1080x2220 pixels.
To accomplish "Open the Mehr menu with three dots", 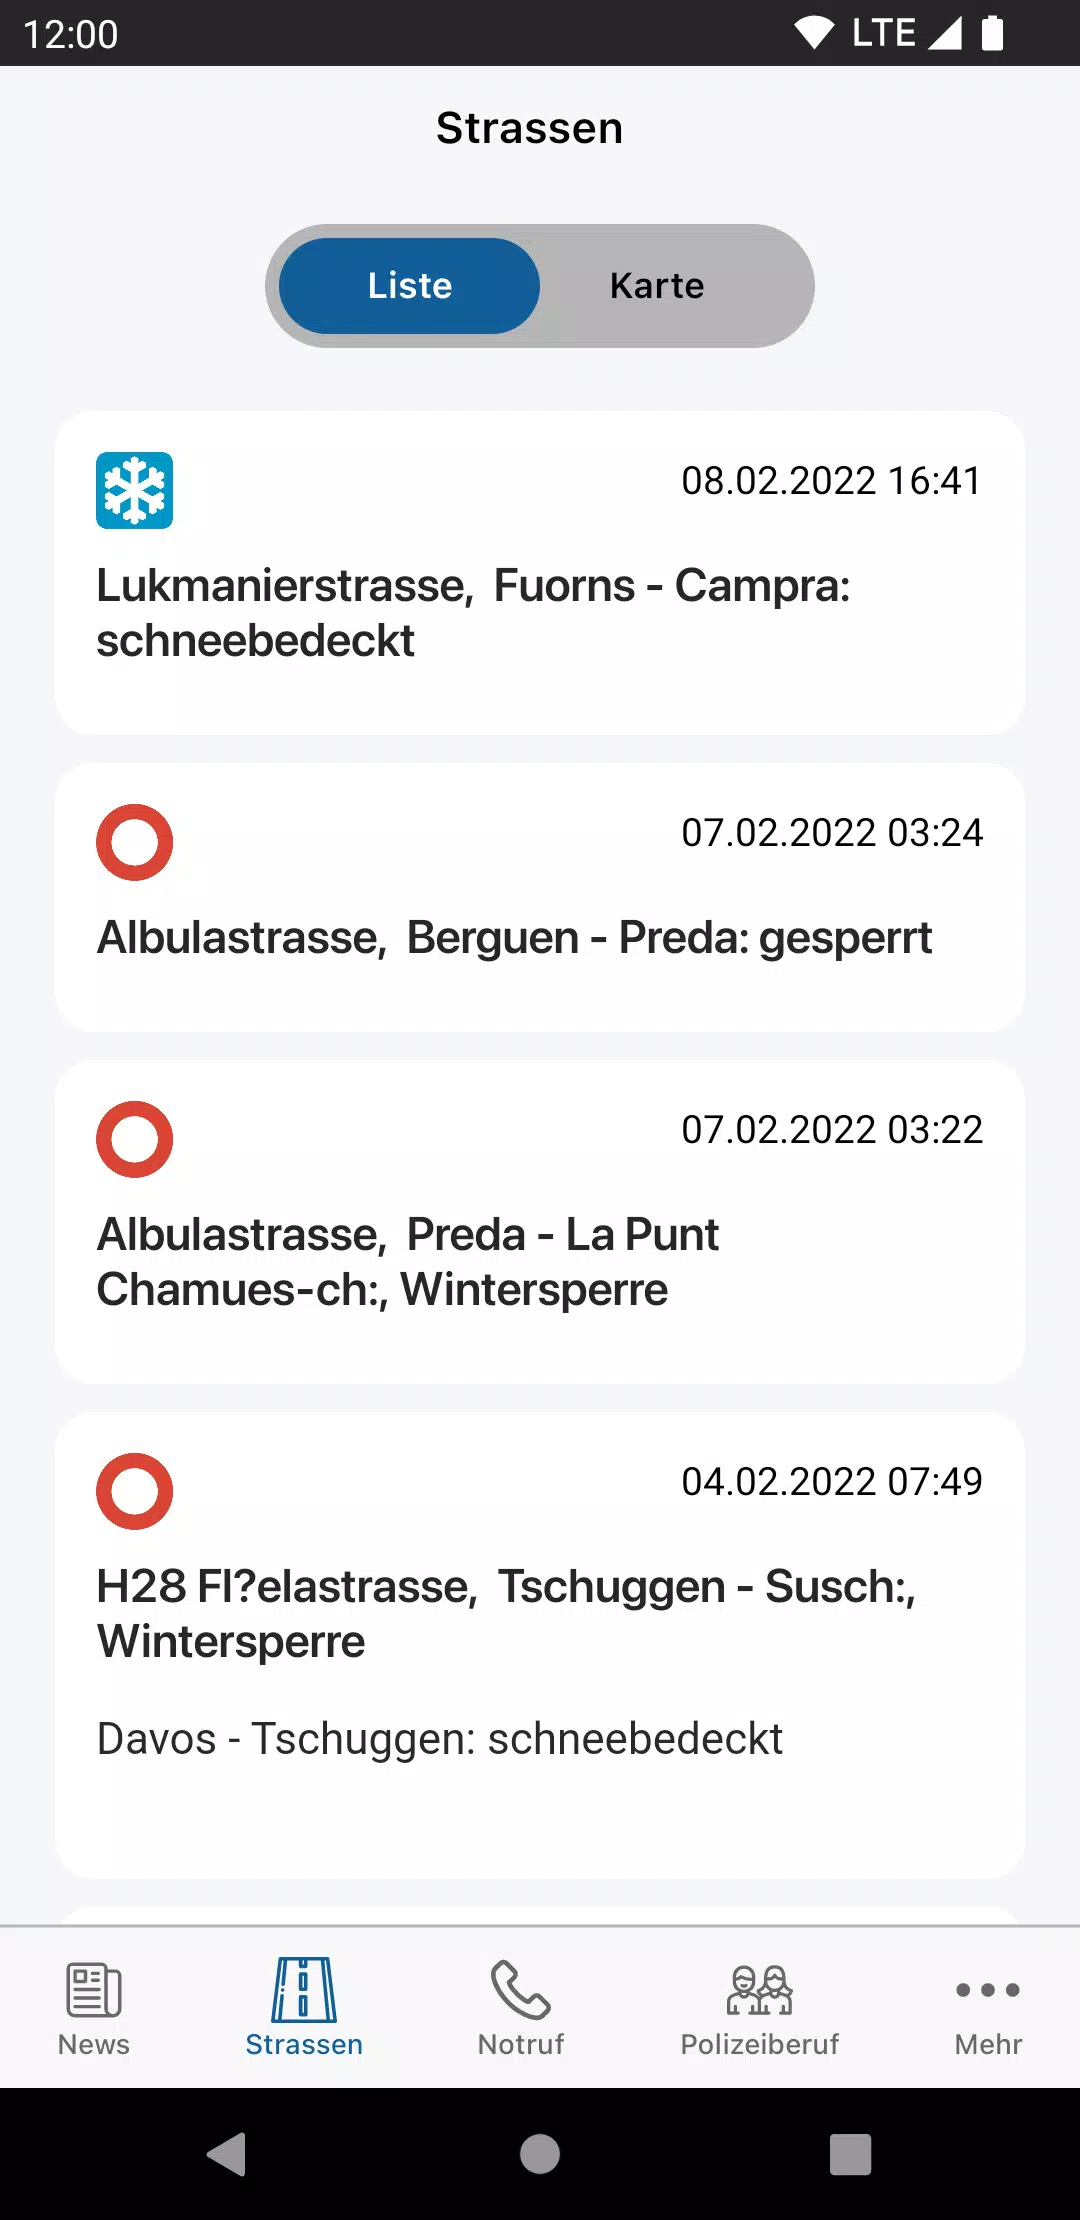I will pyautogui.click(x=988, y=2008).
